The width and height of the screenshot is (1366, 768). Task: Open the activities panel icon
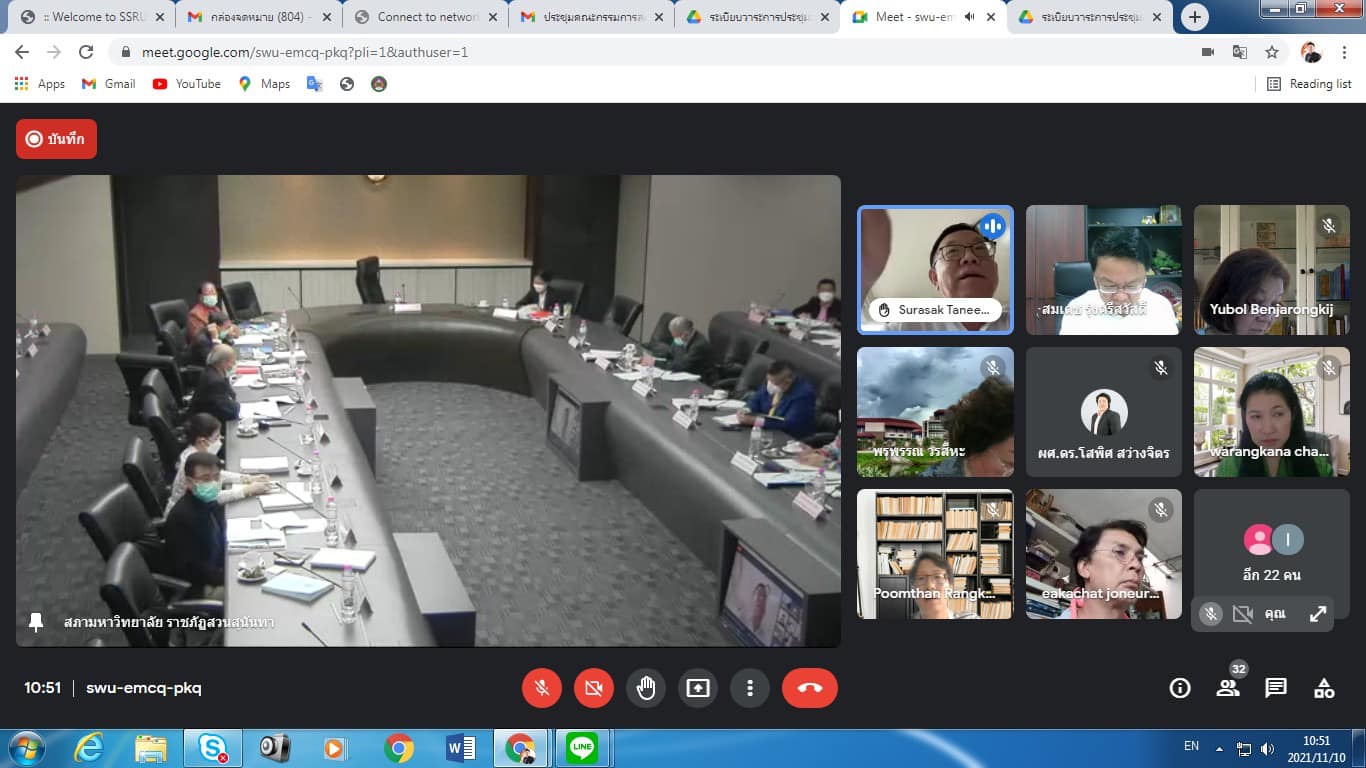point(1324,688)
